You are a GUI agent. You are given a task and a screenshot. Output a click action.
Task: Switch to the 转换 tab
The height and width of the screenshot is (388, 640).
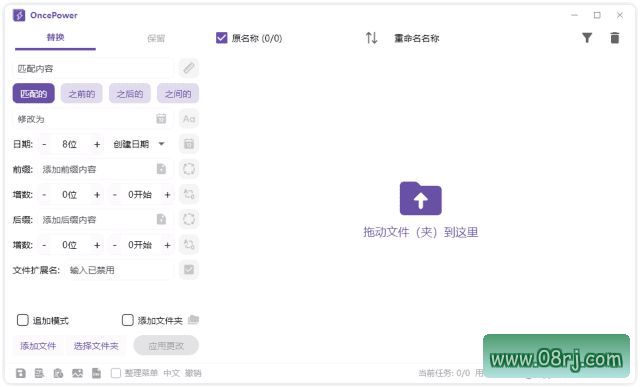[56, 38]
